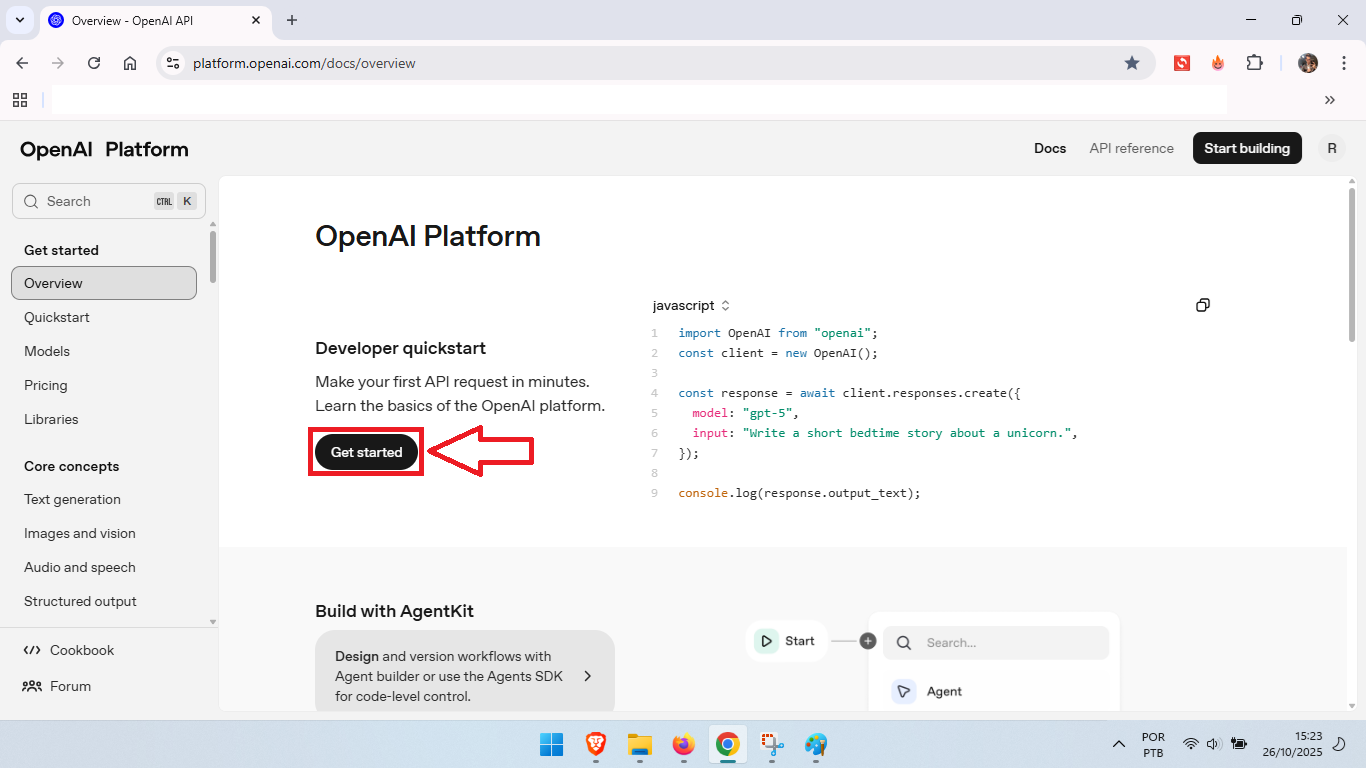Click the user avatar R icon
Screen dimensions: 1366x768
1331,148
